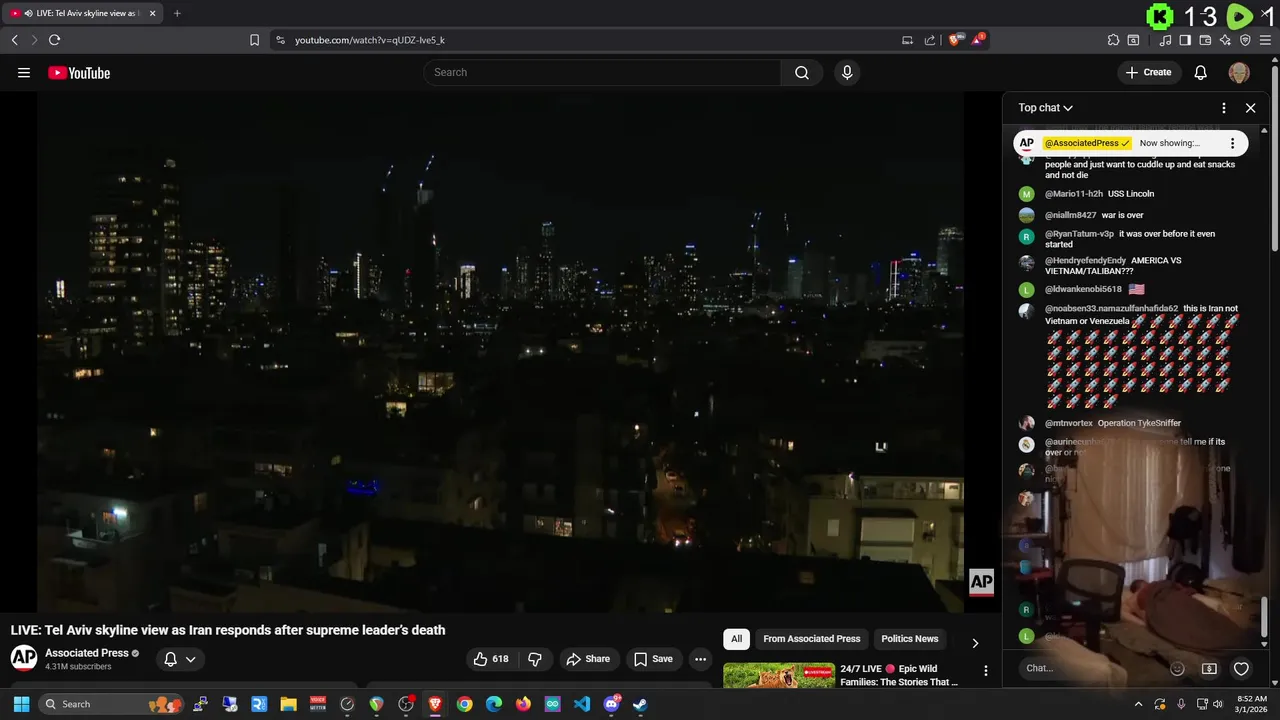The image size is (1280, 720).
Task: Click the Associated Press channel avatar
Action: [24, 658]
